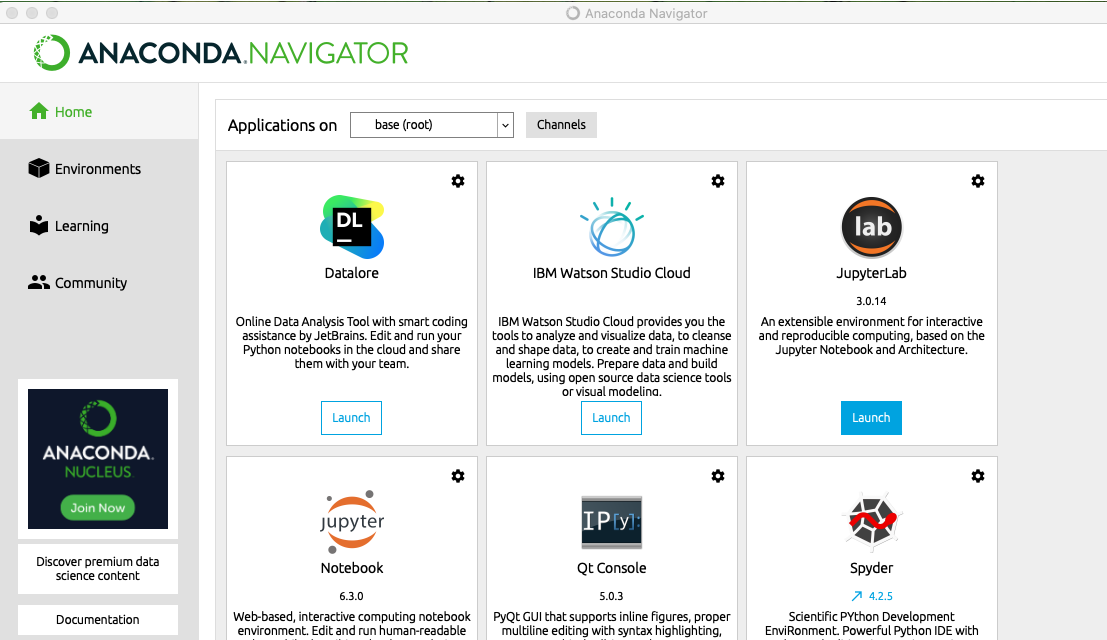The height and width of the screenshot is (640, 1107).
Task: Click the Spyder 4.2.5 update version link
Action: tap(880, 596)
